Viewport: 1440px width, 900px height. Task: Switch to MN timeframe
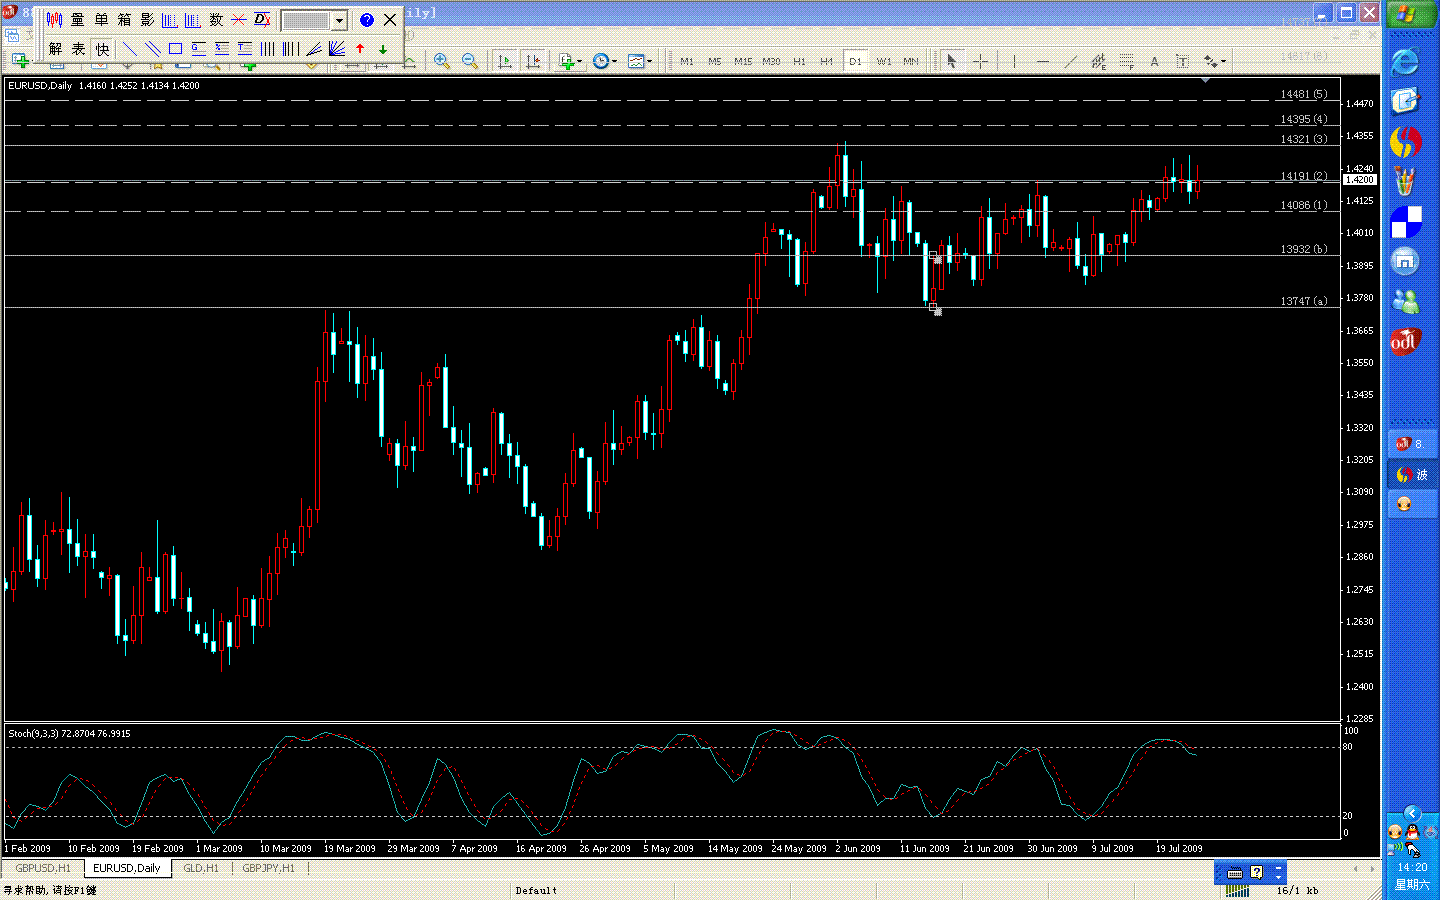(911, 61)
